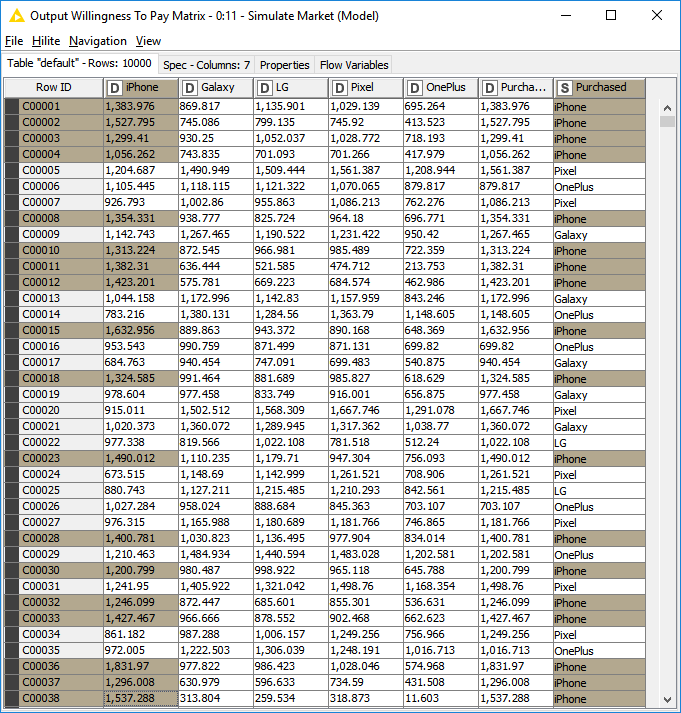Image resolution: width=681 pixels, height=713 pixels.
Task: Click the D type icon in Galaxy header
Action: (x=190, y=88)
